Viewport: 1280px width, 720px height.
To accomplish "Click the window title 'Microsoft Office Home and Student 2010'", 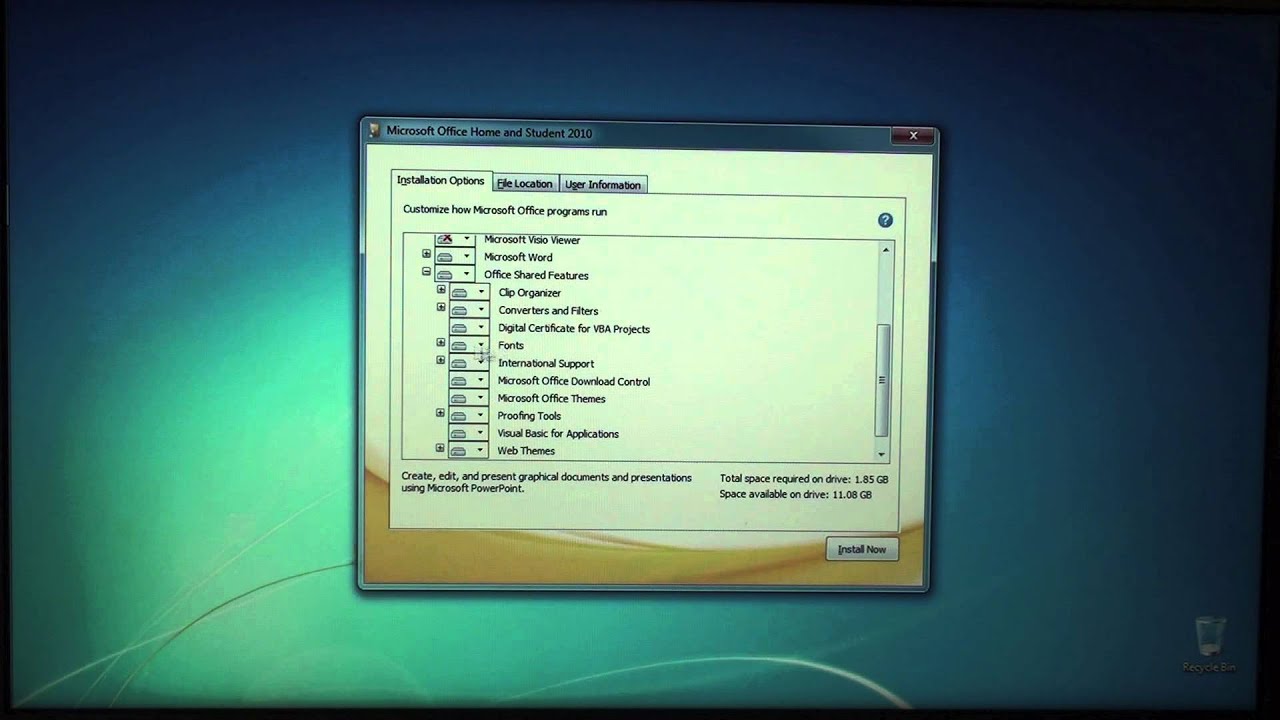I will [489, 132].
